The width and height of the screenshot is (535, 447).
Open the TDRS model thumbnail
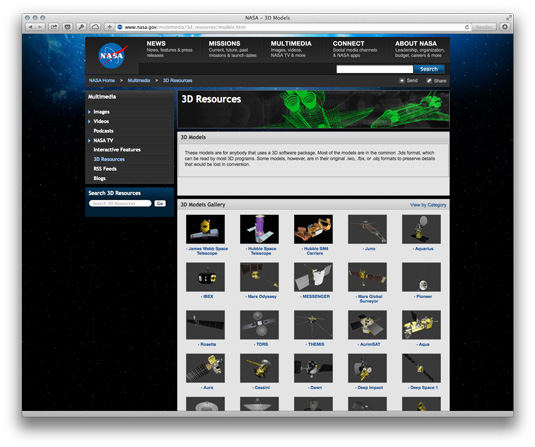[259, 325]
